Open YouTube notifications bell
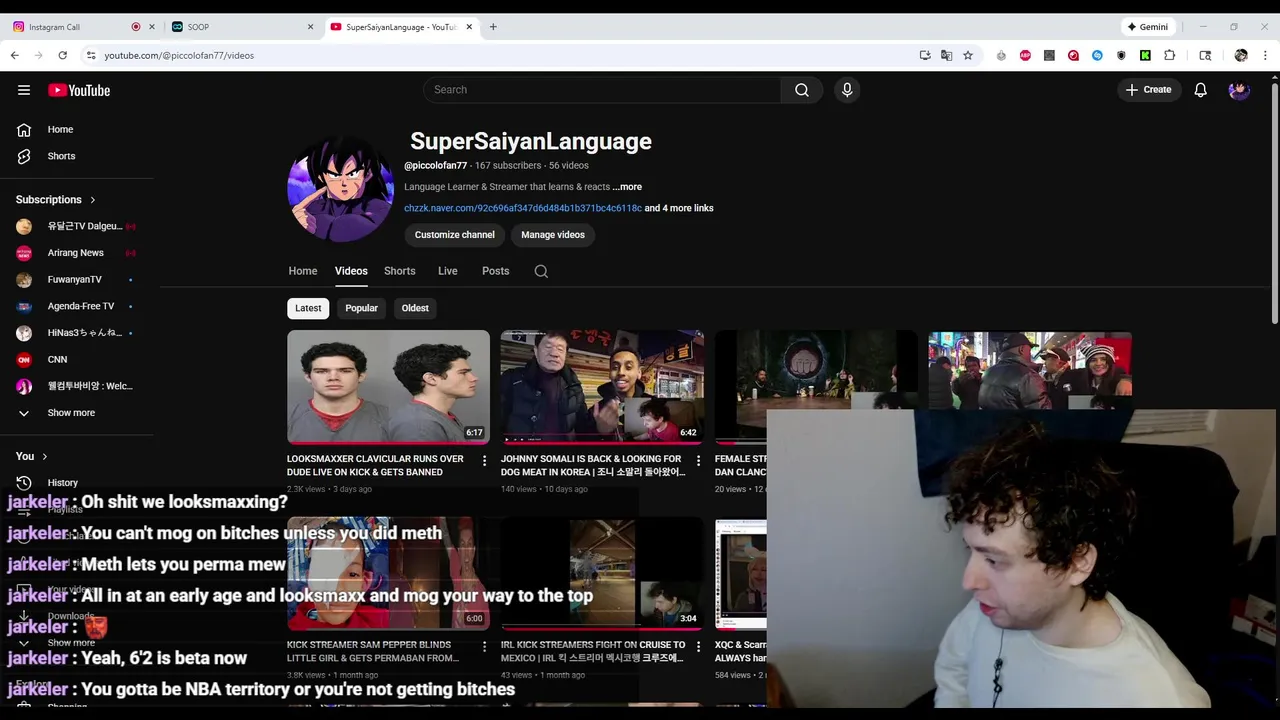The height and width of the screenshot is (720, 1280). pyautogui.click(x=1201, y=90)
